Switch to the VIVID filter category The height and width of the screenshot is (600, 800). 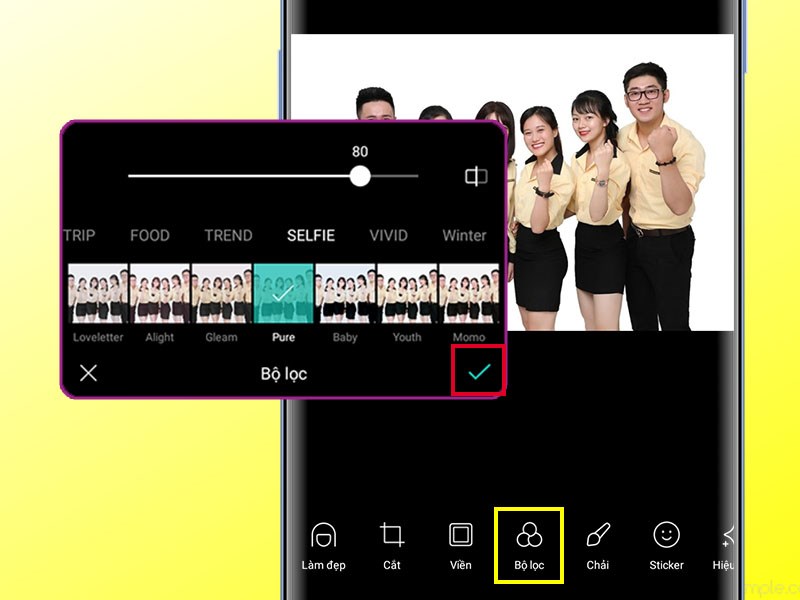coord(388,235)
